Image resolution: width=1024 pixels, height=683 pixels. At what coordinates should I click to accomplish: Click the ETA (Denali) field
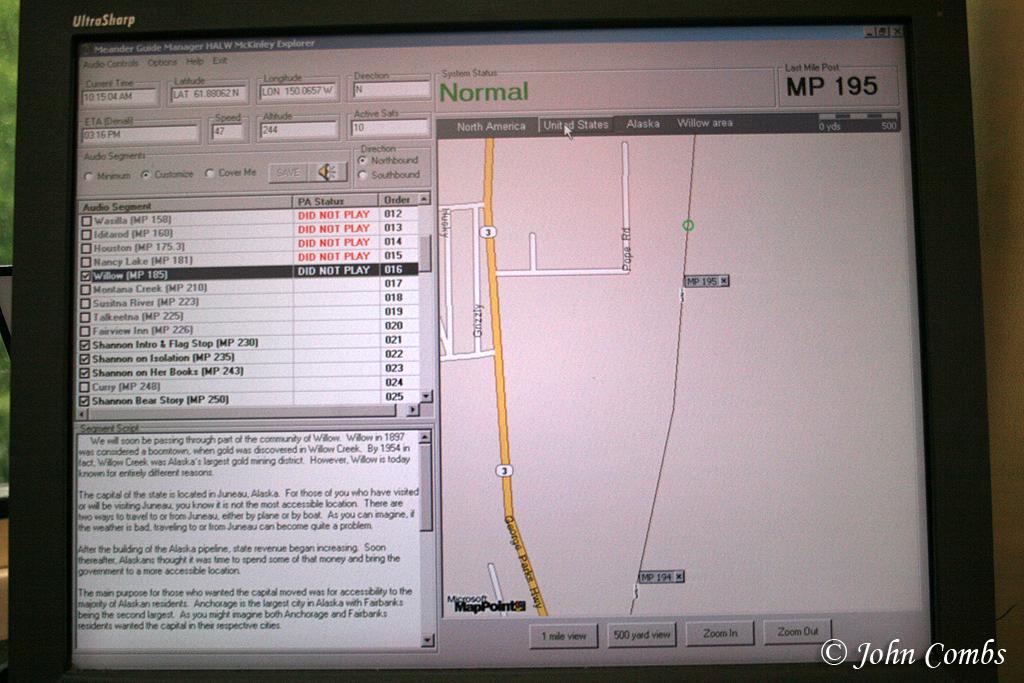point(140,135)
